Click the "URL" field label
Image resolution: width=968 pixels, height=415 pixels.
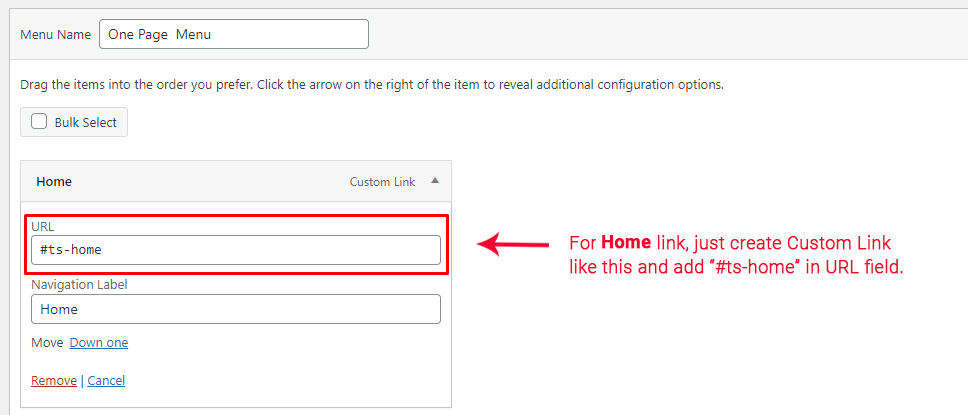point(42,227)
